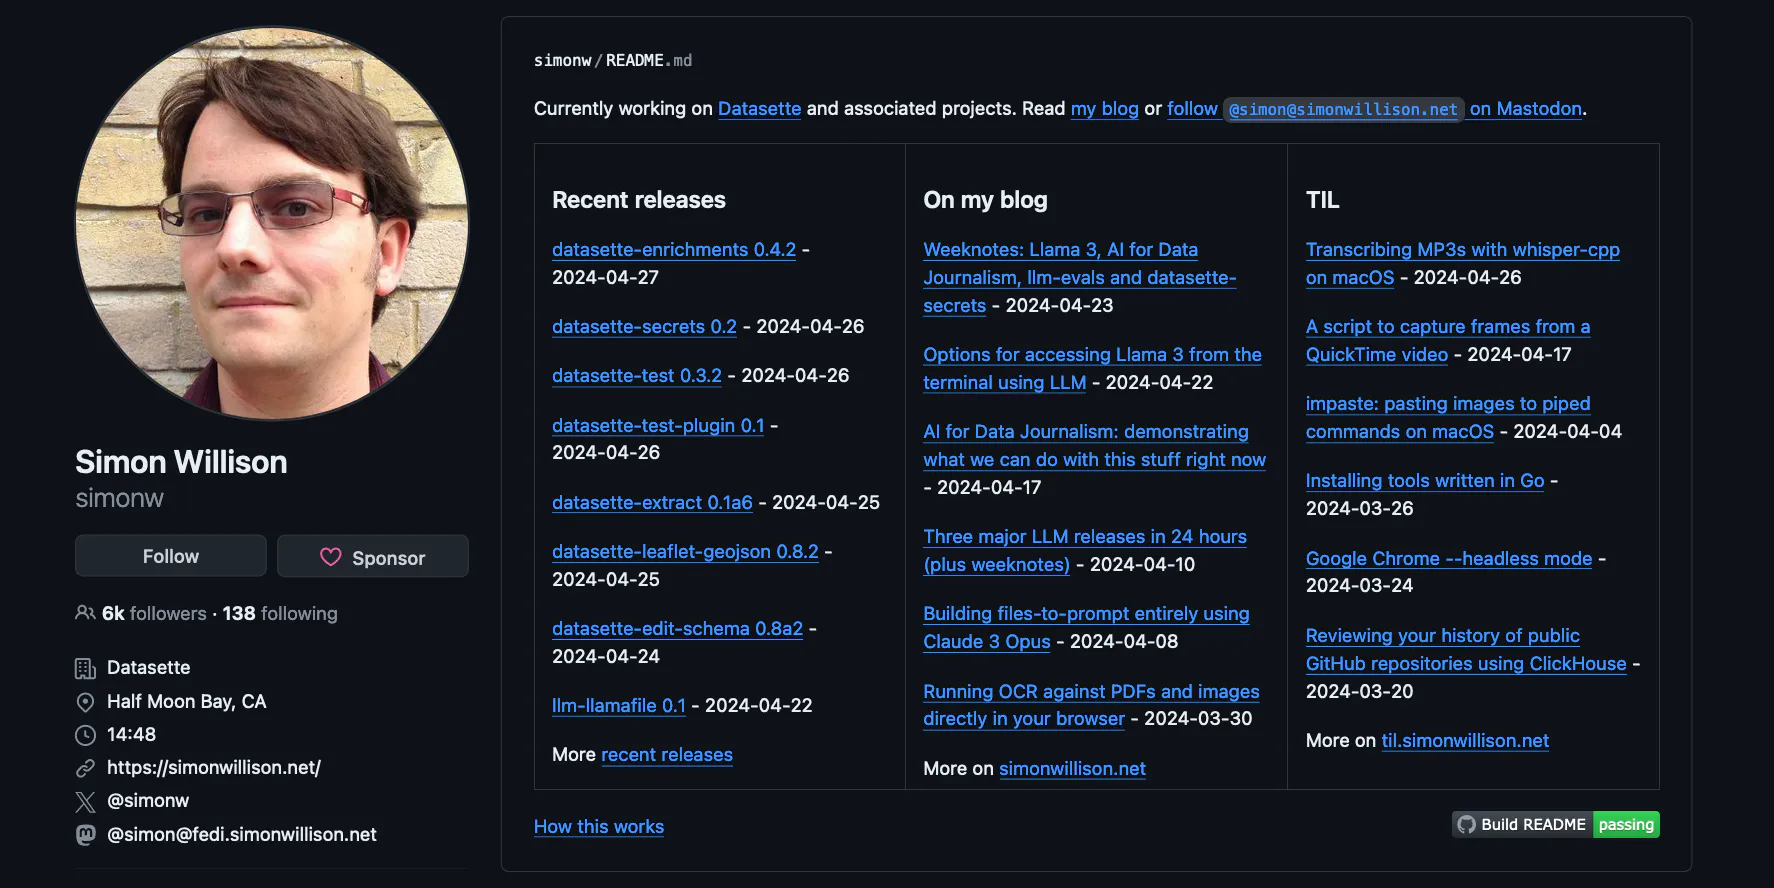Click the 'How this works' link
The width and height of the screenshot is (1774, 888).
click(x=599, y=827)
